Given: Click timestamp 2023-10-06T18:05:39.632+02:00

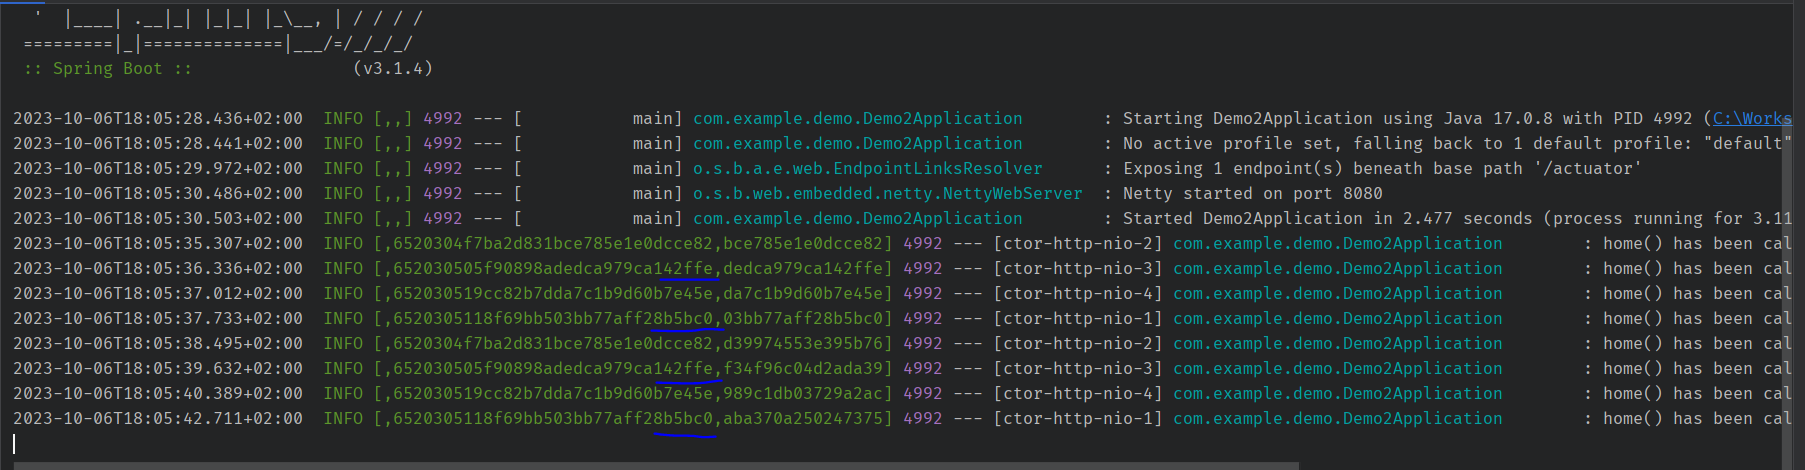Looking at the screenshot, I should [158, 368].
